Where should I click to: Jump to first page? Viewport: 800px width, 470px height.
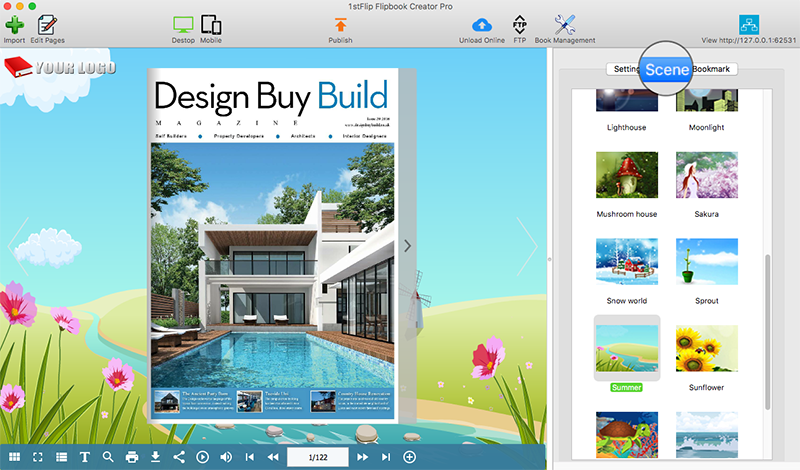coord(249,457)
